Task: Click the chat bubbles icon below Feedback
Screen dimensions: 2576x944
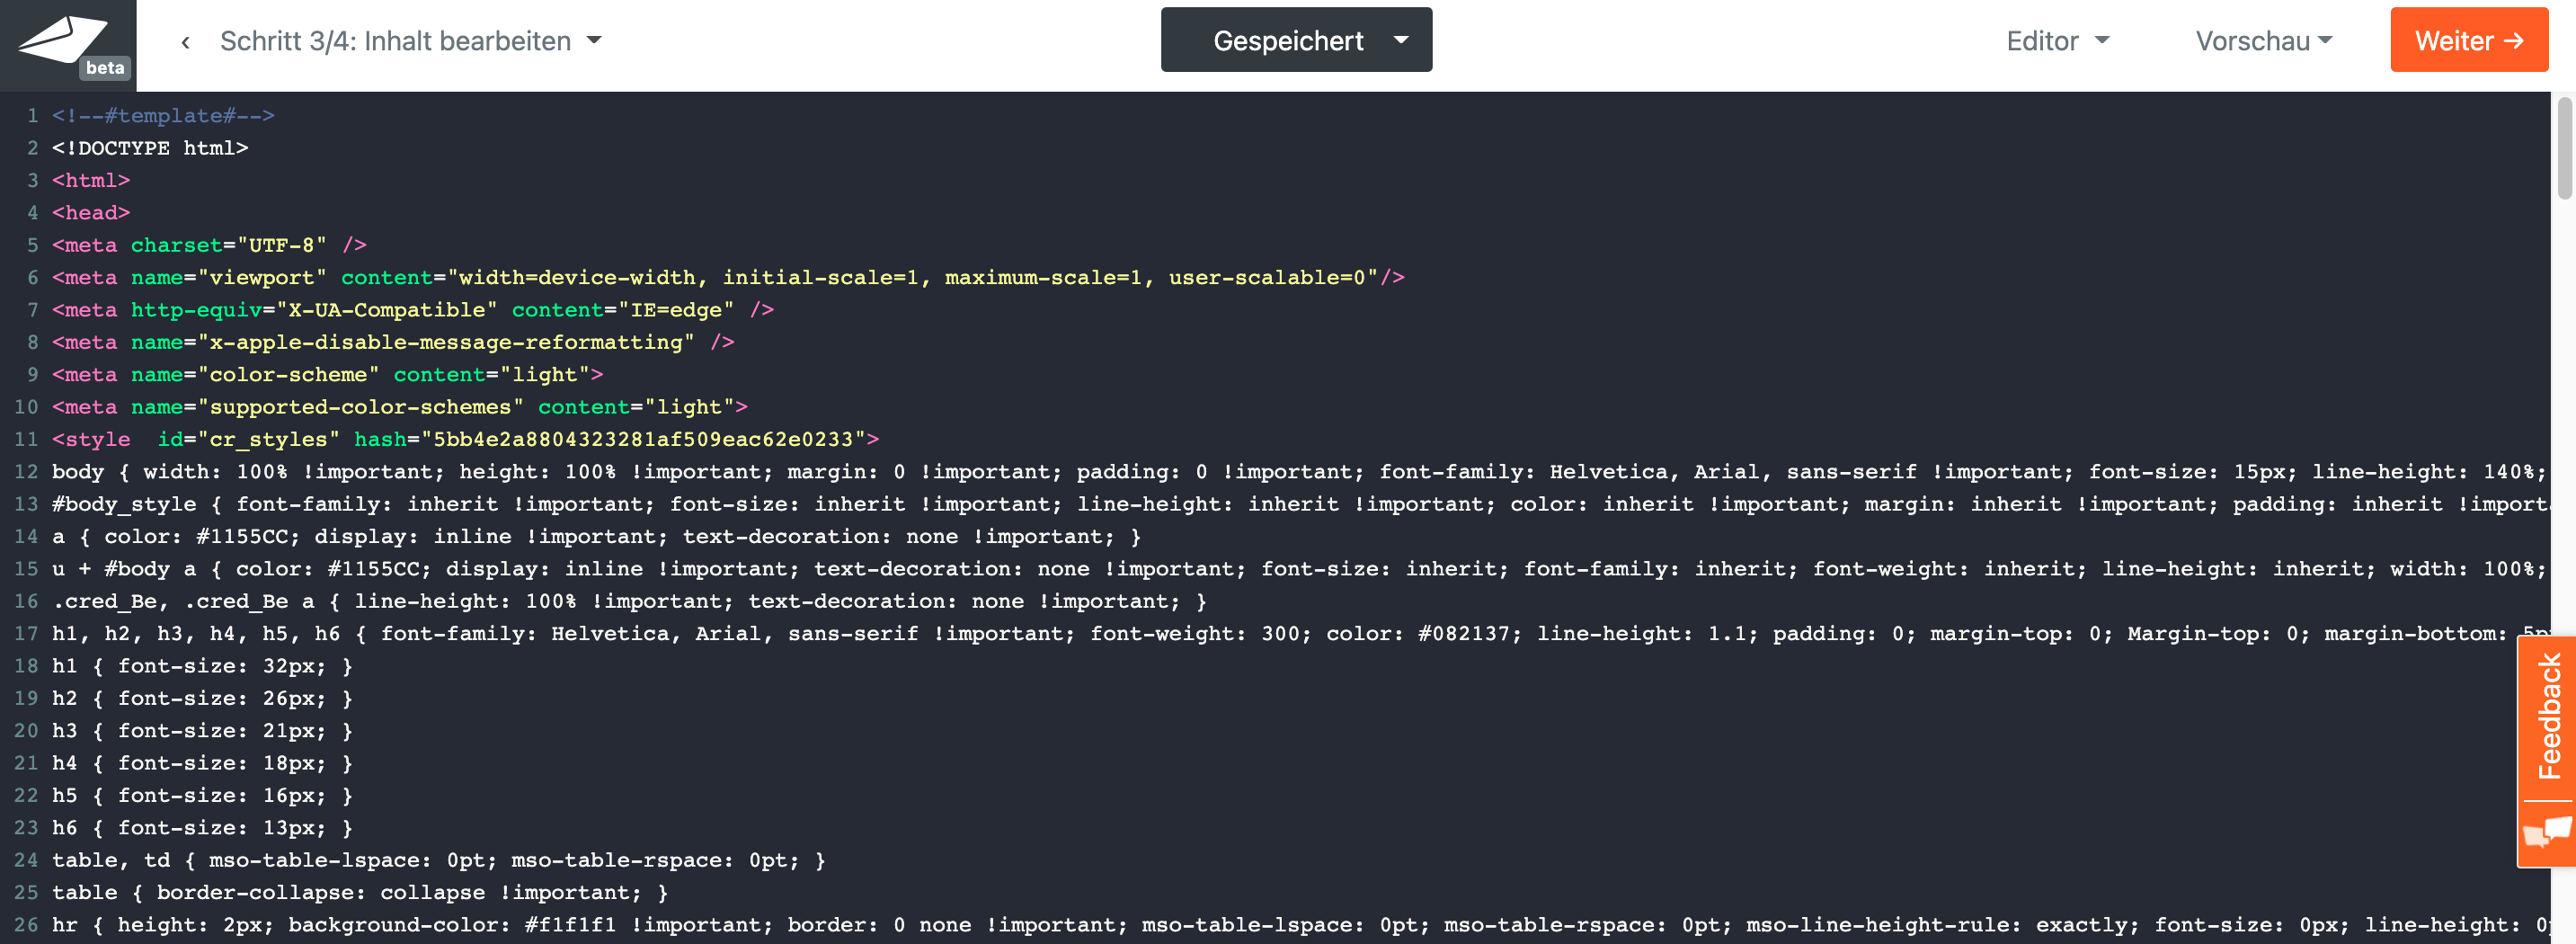Action: (2546, 832)
